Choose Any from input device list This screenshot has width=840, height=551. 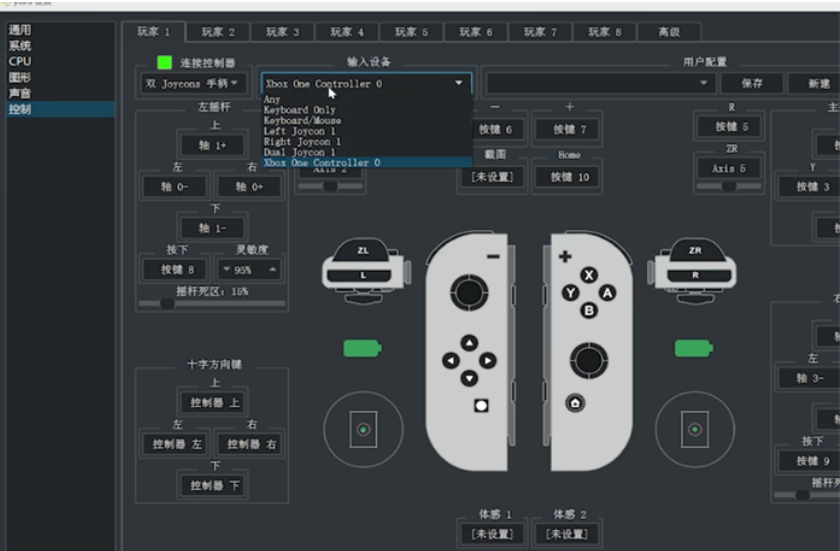point(366,99)
